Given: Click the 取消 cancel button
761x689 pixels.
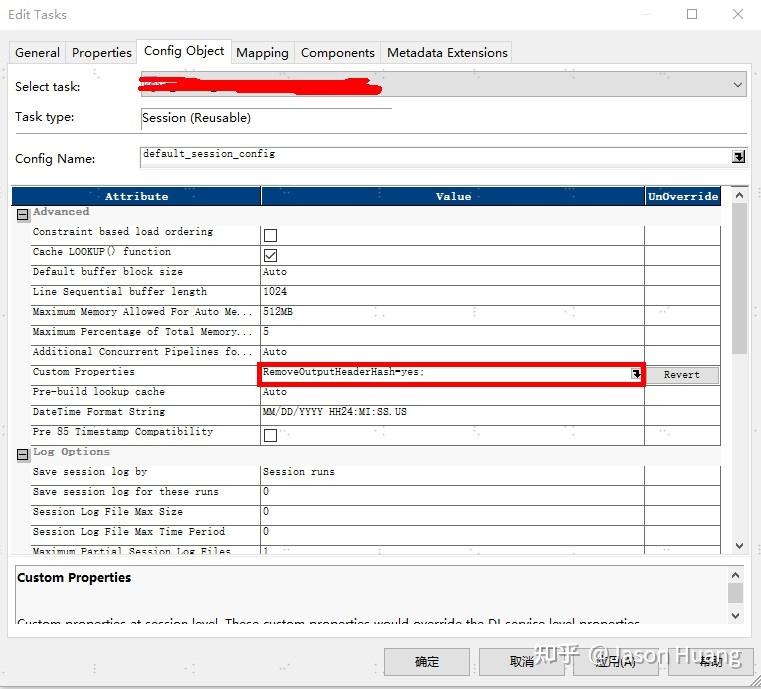Looking at the screenshot, I should pos(522,661).
